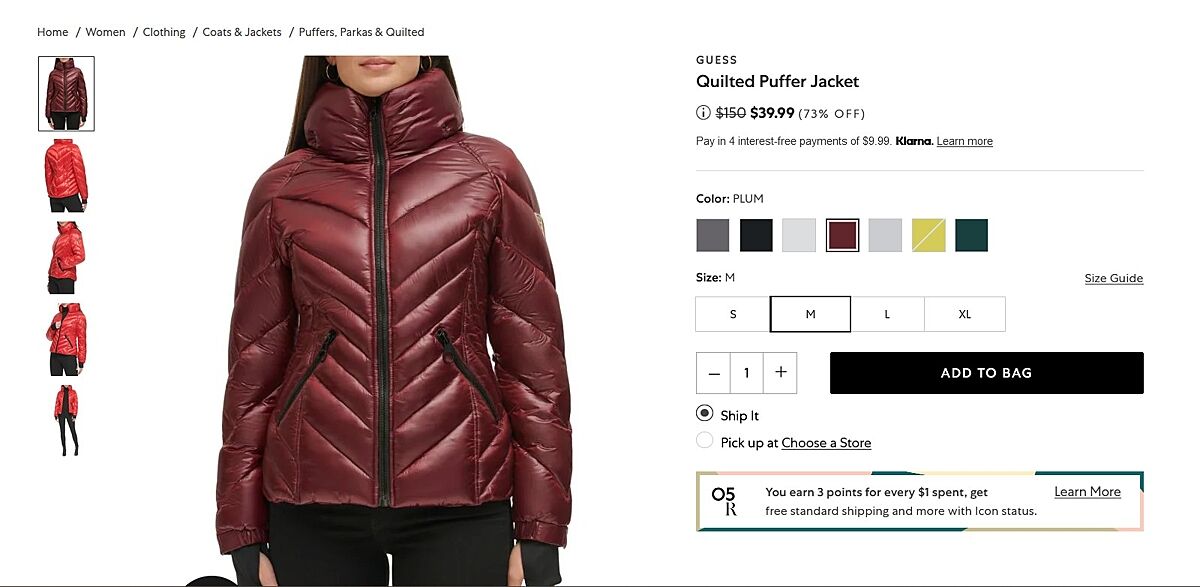Pick the dark green color swatch
This screenshot has height=587, width=1200.
971,235
